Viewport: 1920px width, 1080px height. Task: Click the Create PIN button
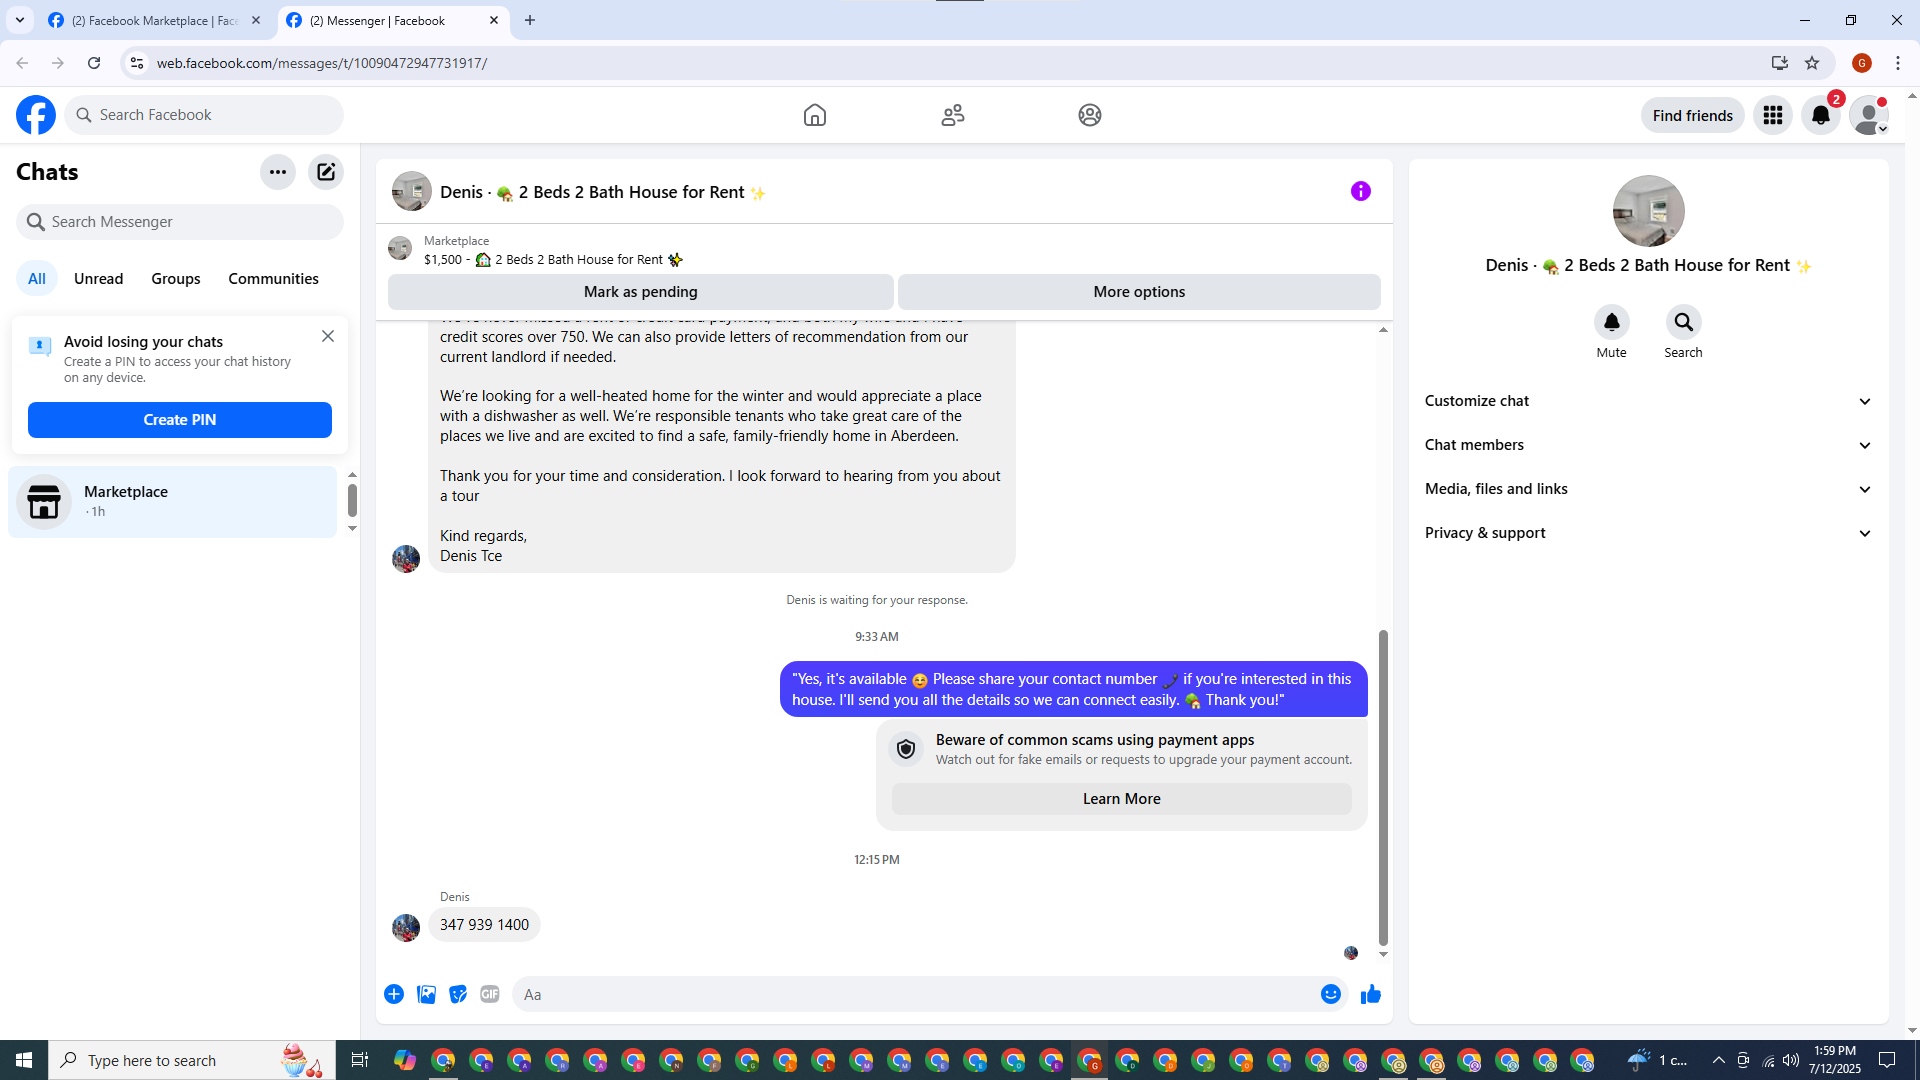pos(180,420)
